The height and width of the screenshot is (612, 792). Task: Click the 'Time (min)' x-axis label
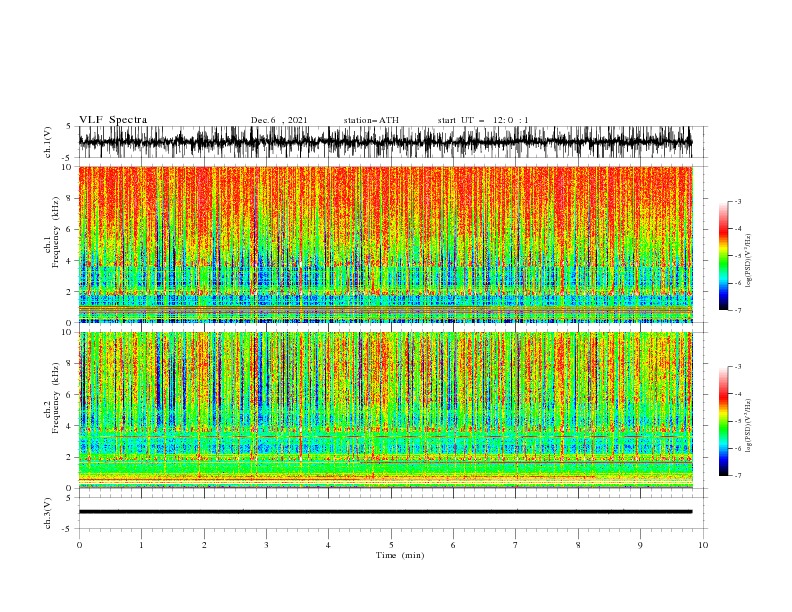(x=400, y=555)
